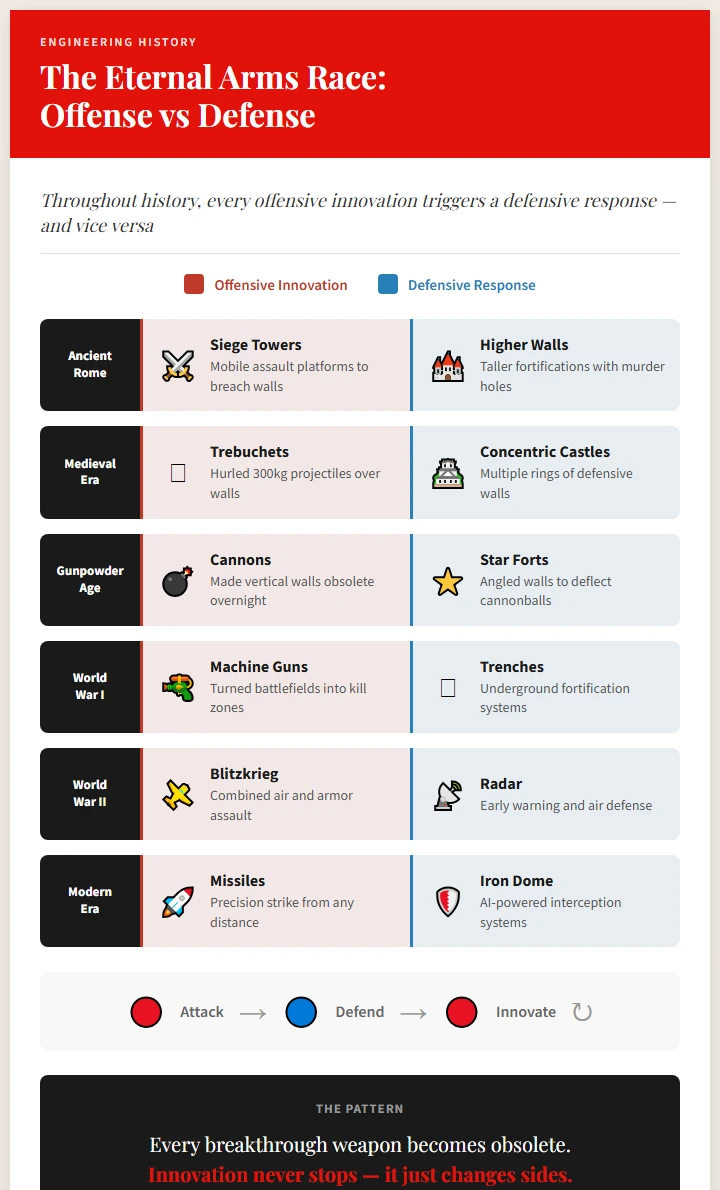Click the shield icon for Iron Dome
Image resolution: width=720 pixels, height=1190 pixels.
pyautogui.click(x=448, y=901)
